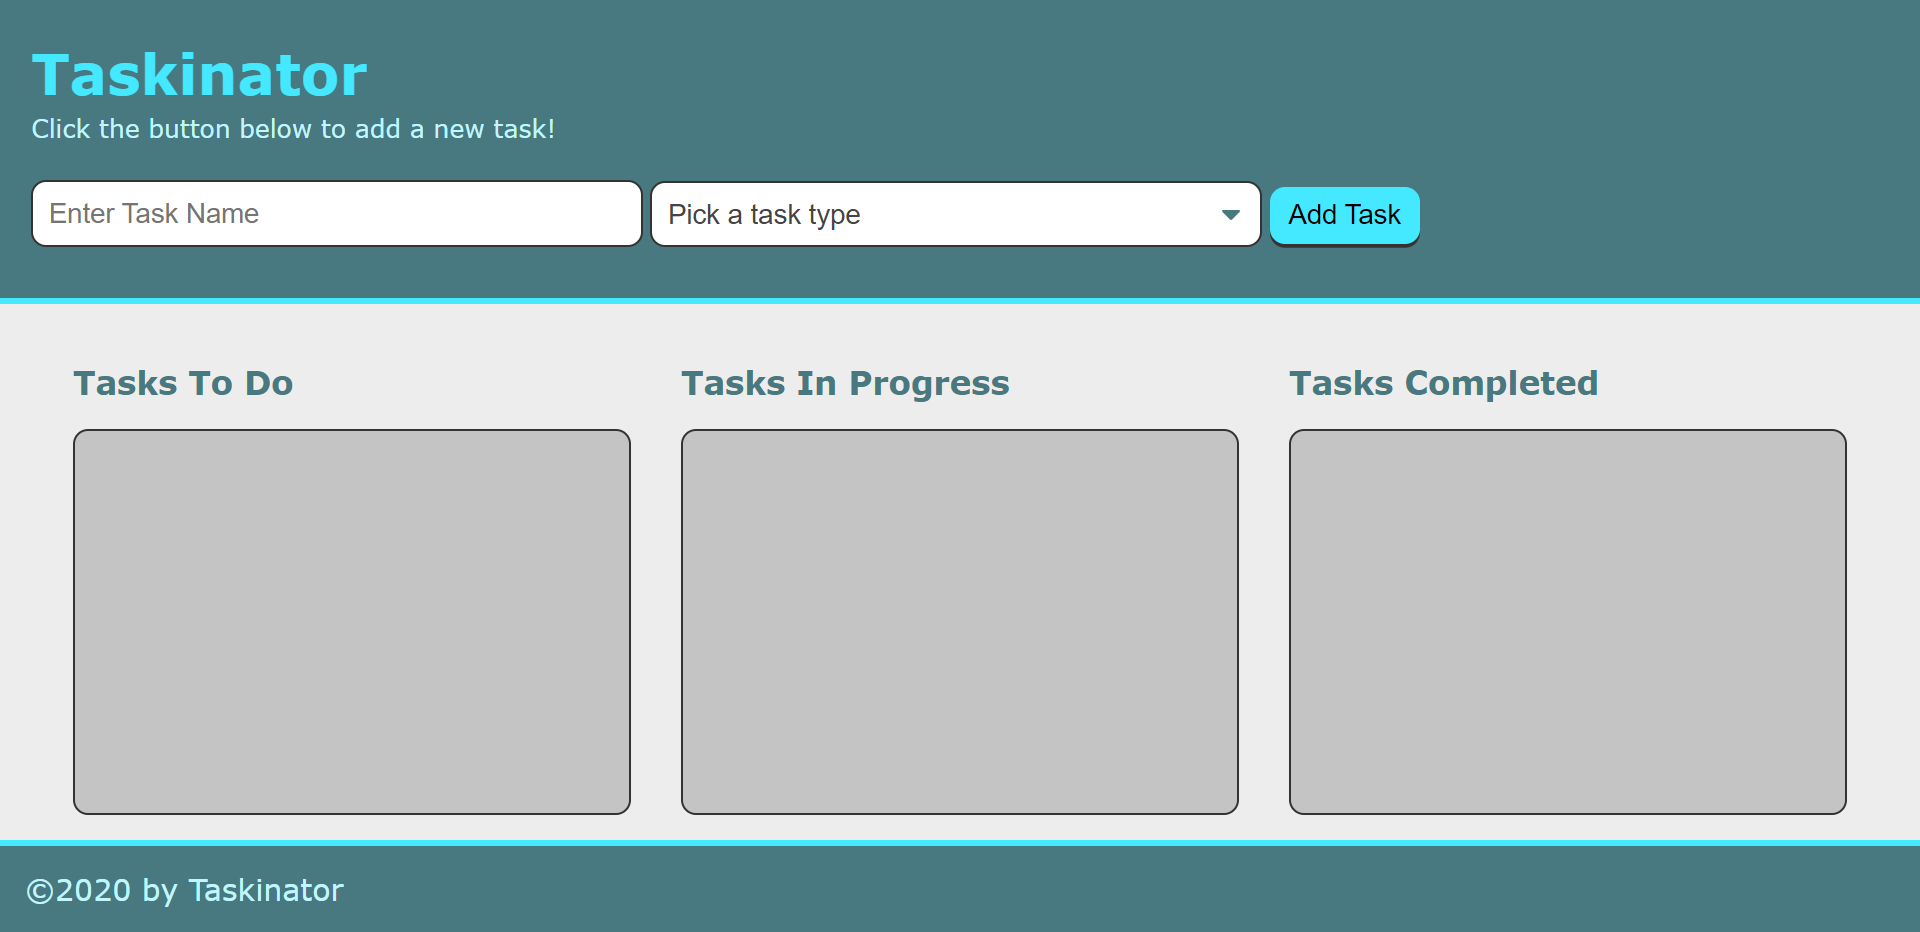Click inside the Tasks In Progress list area
This screenshot has height=932, width=1920.
[959, 620]
